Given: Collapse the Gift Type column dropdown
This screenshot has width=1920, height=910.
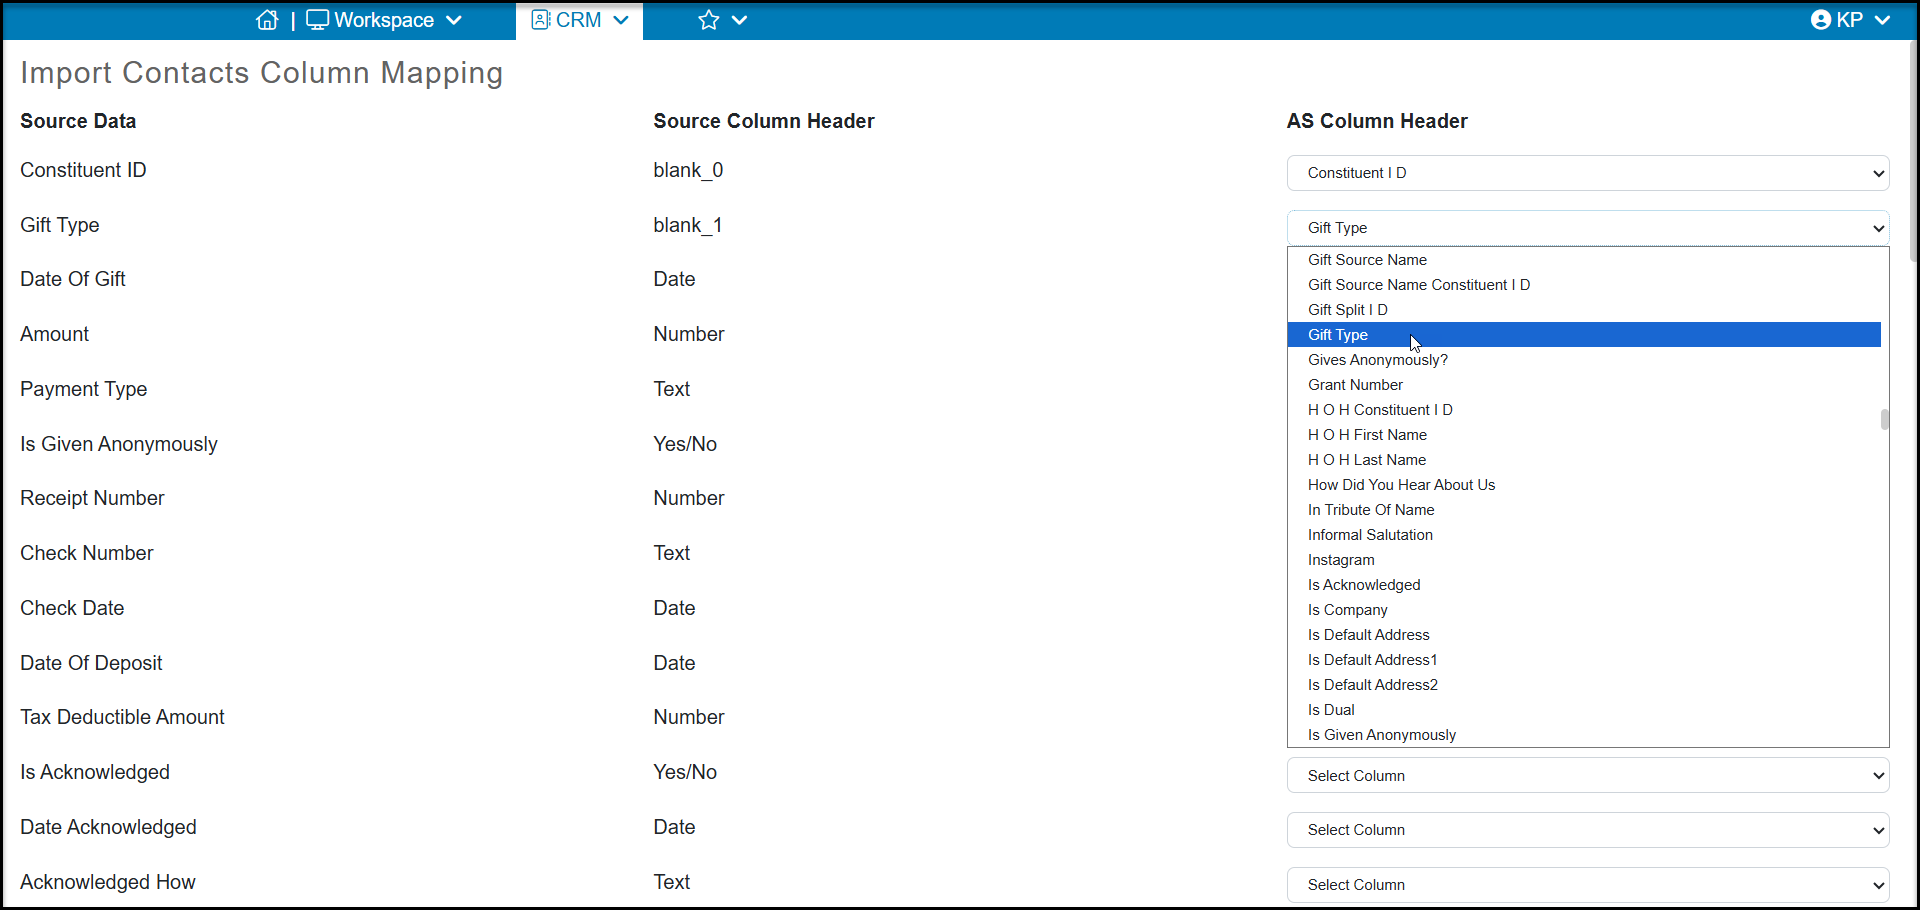Looking at the screenshot, I should (x=1588, y=228).
